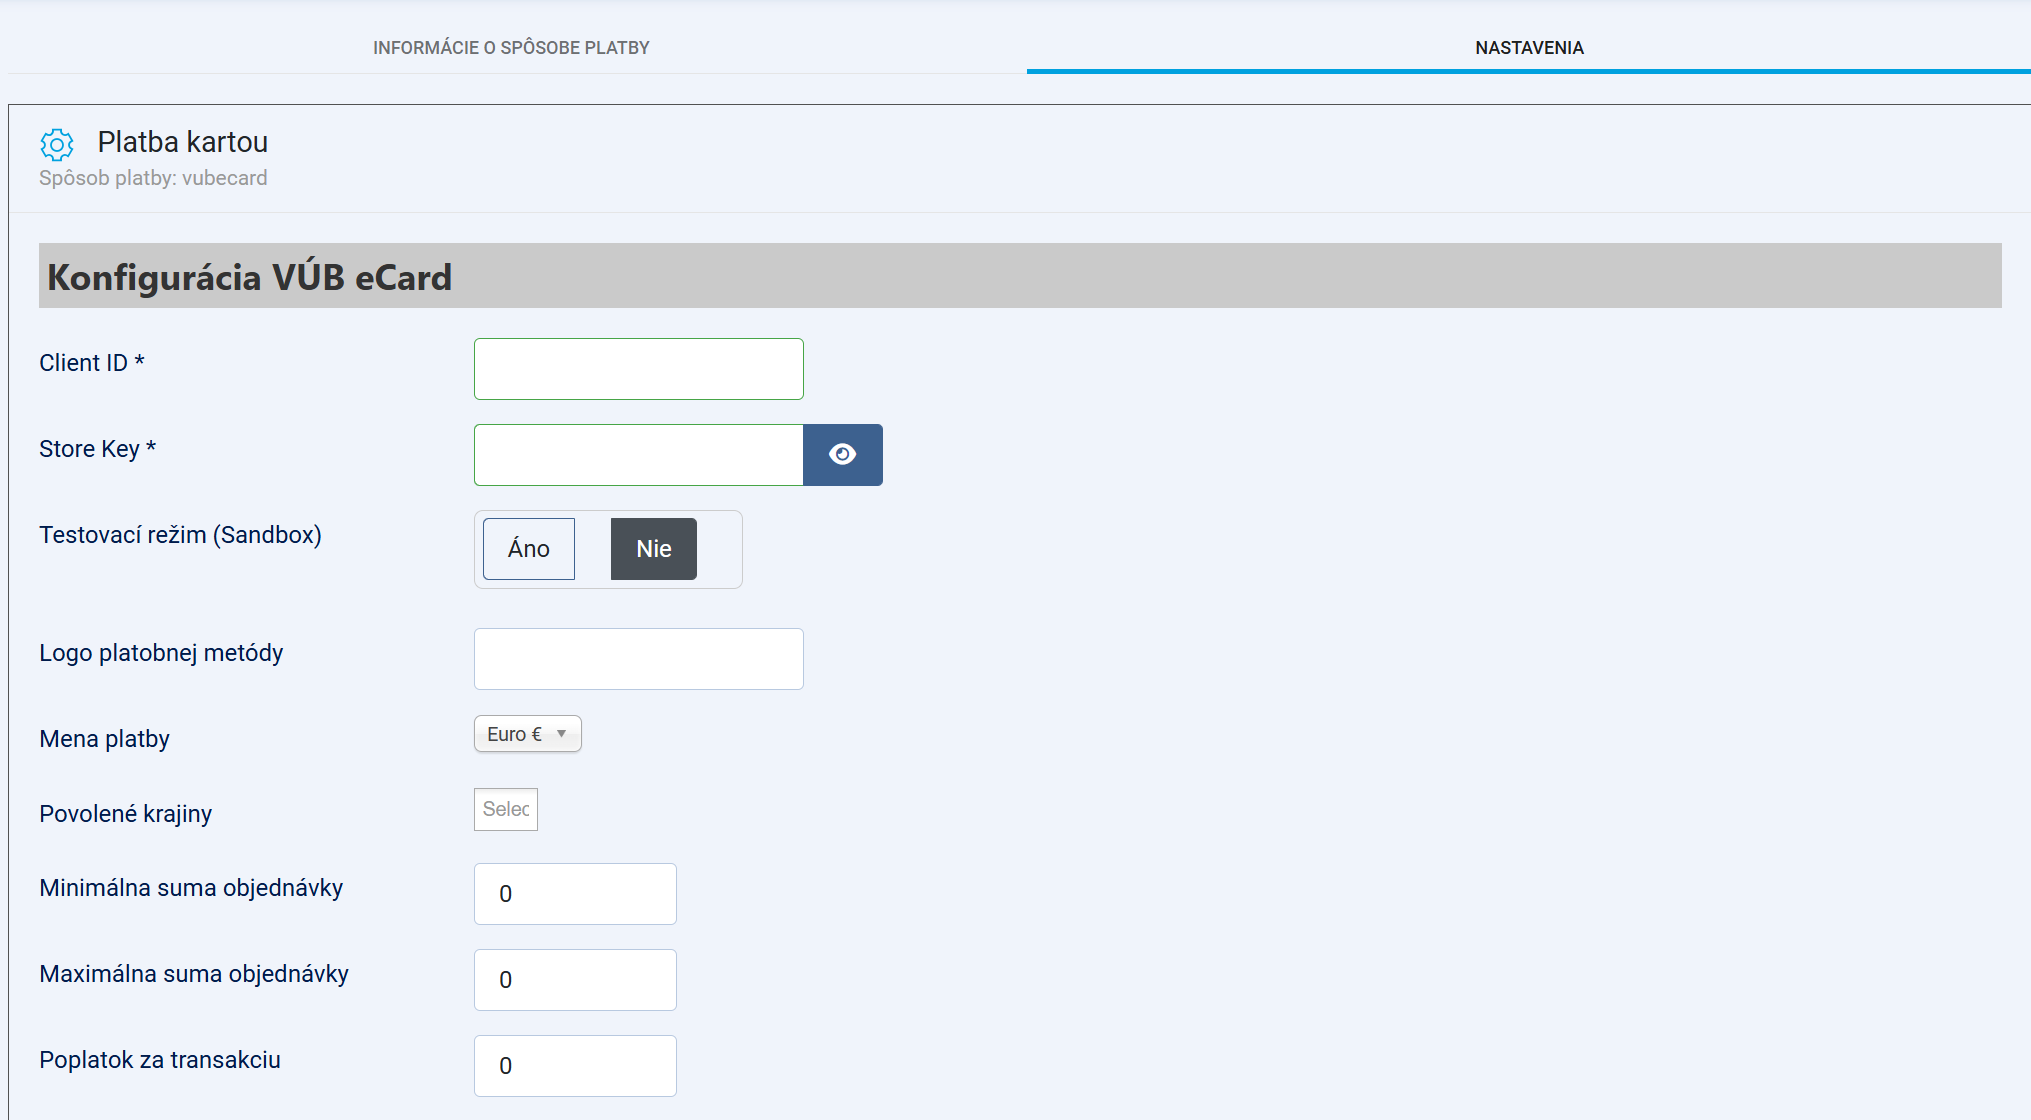Click the gear icon next to Platba kartou

[x=57, y=145]
